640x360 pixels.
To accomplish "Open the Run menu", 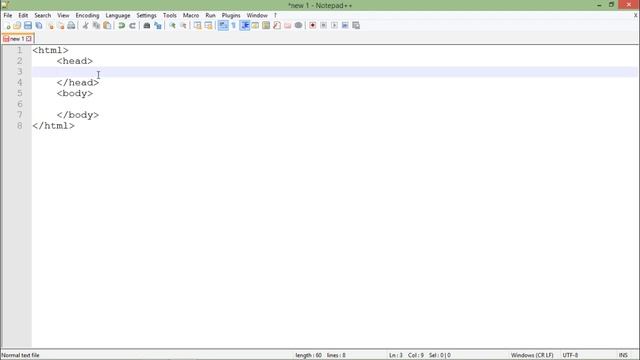I will click(x=210, y=16).
